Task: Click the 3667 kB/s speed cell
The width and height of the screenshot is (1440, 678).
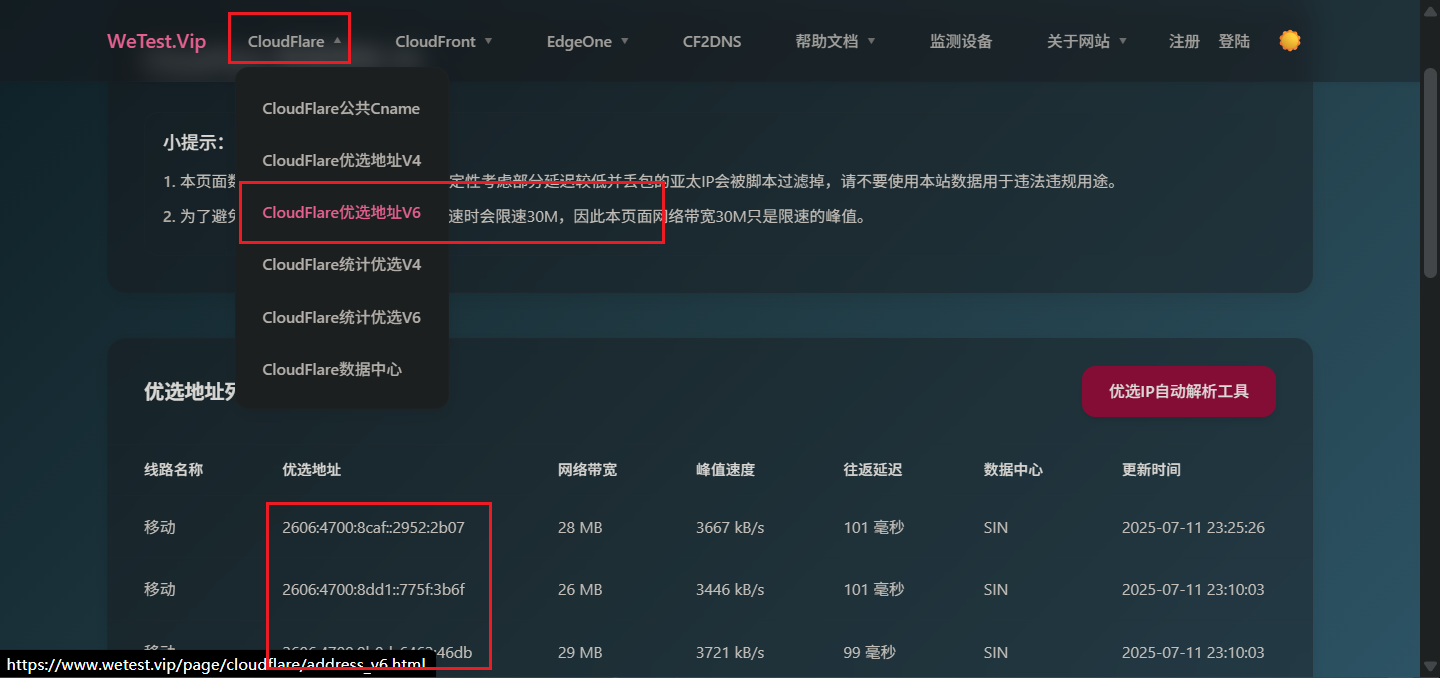Action: [x=730, y=527]
